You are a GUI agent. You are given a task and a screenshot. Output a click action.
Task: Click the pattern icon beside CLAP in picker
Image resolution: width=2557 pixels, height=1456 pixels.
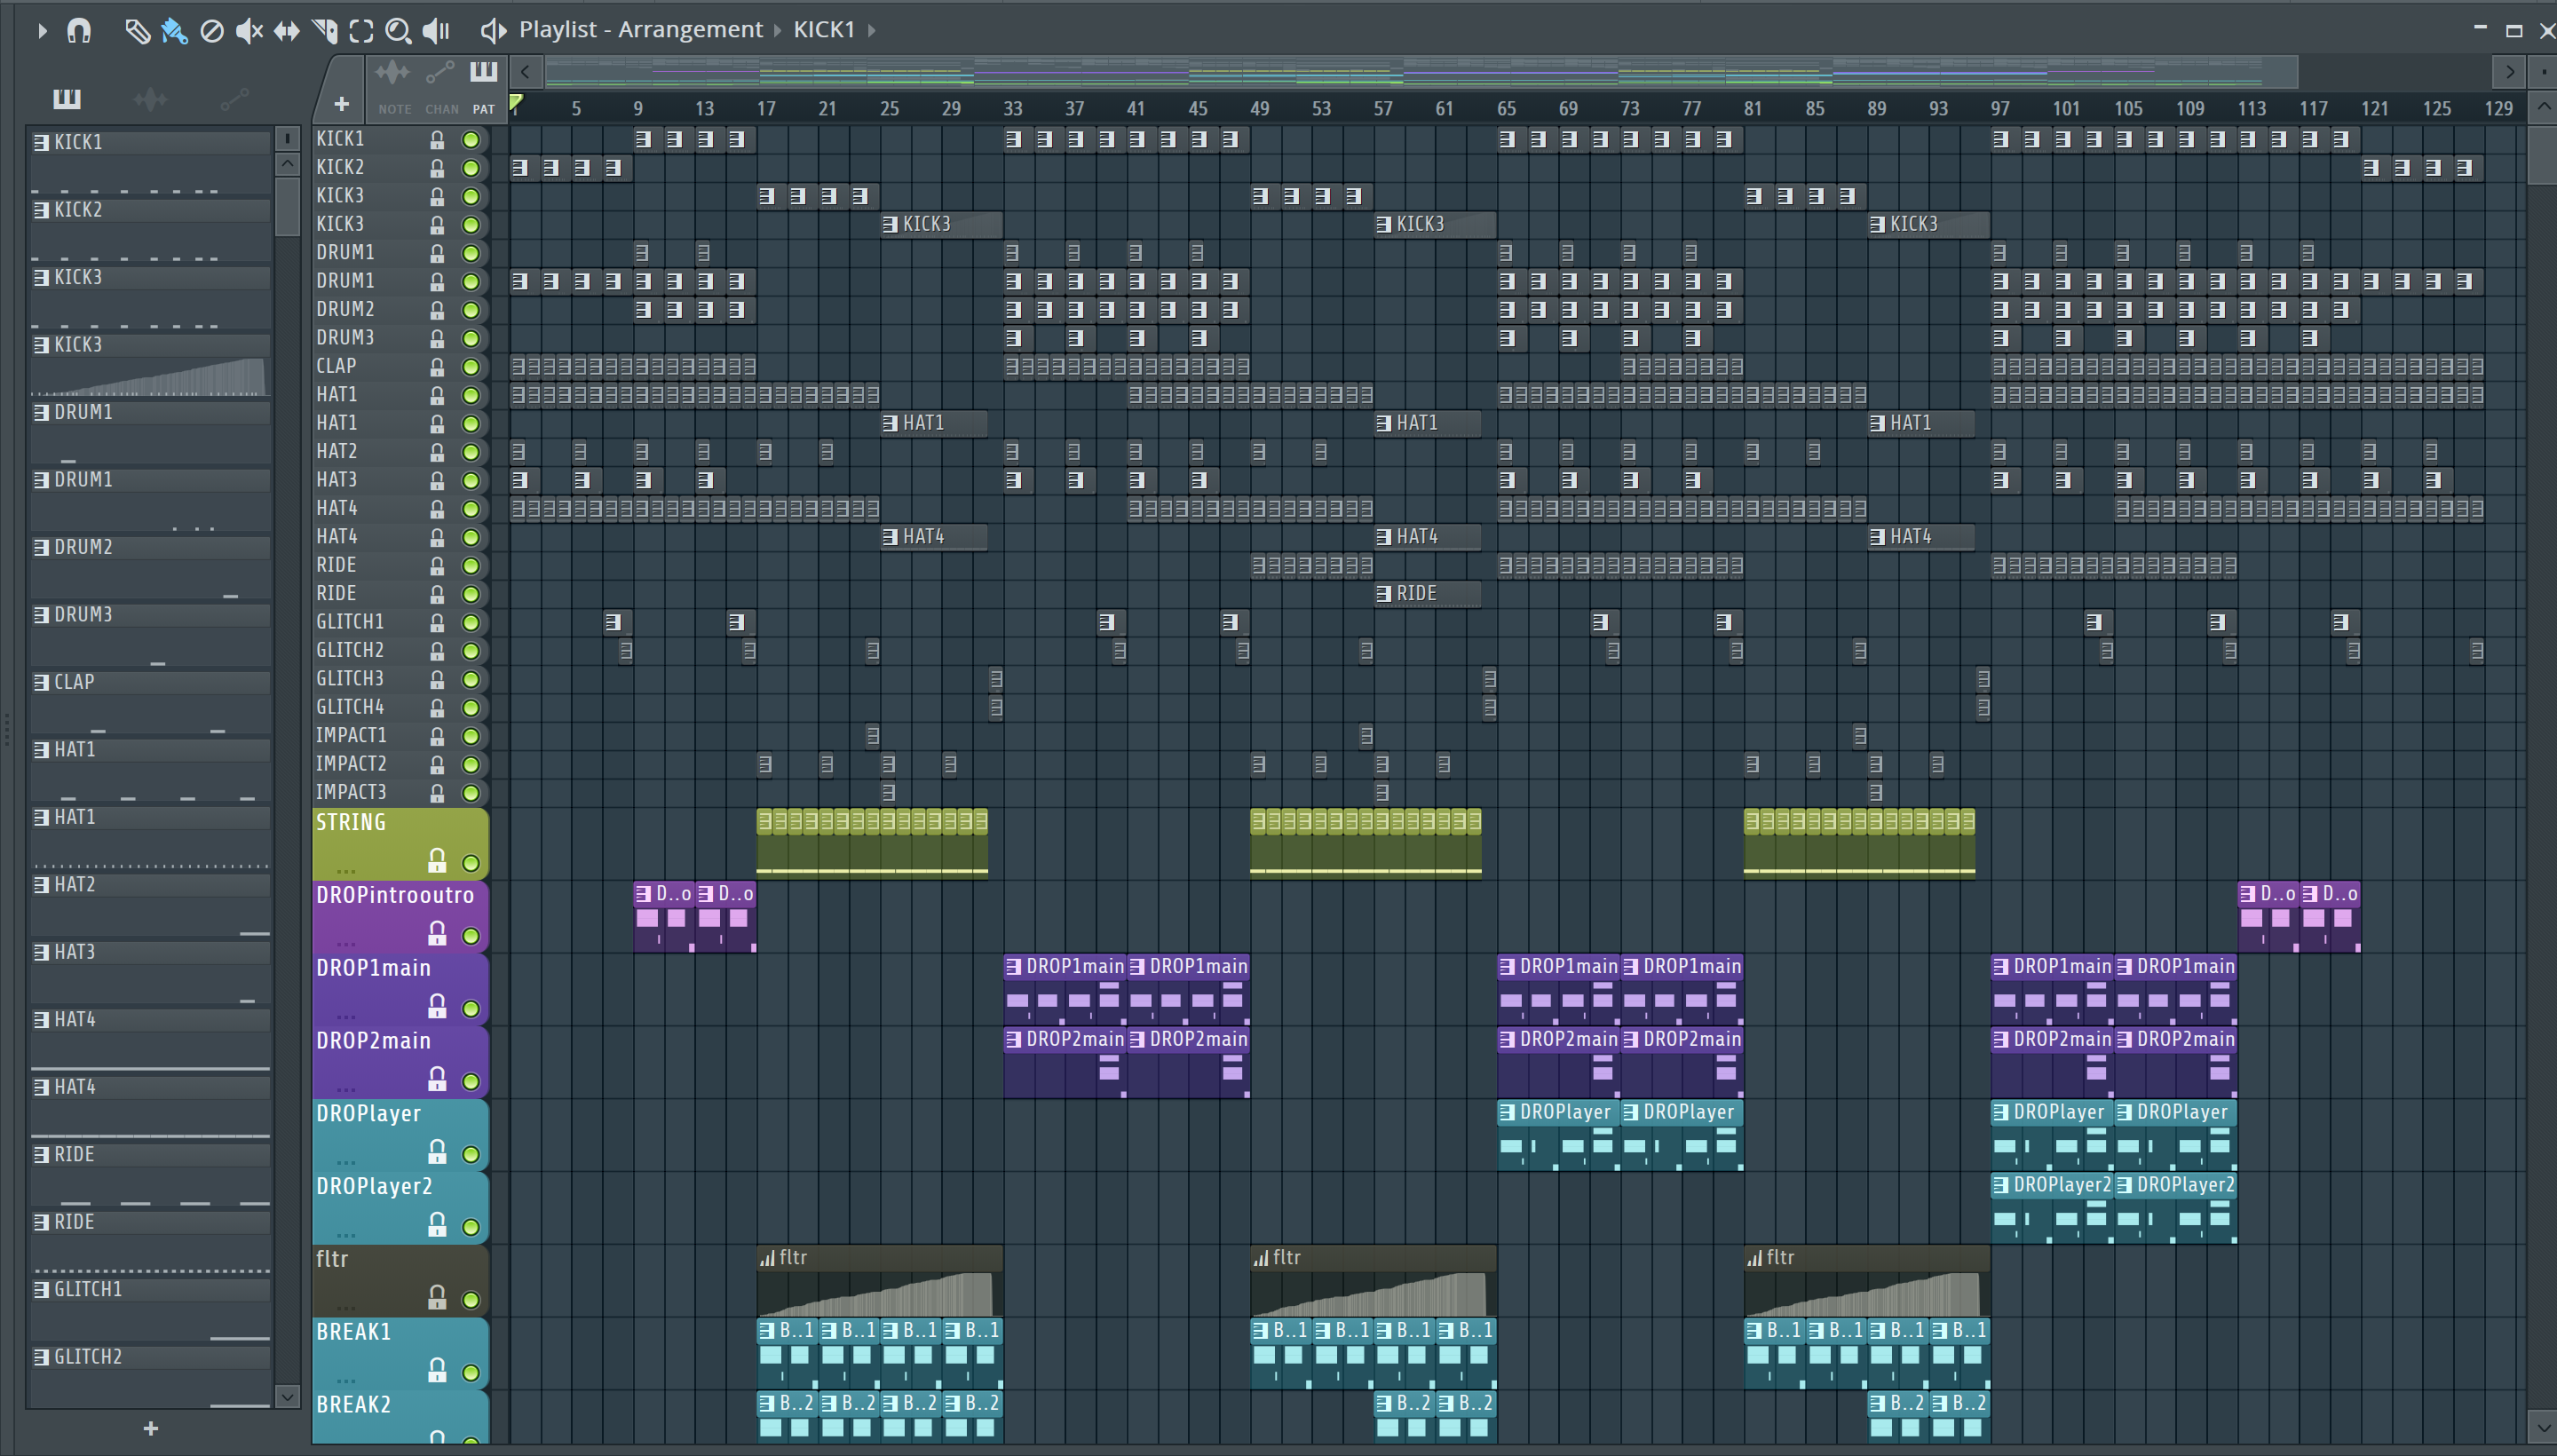tap(41, 682)
